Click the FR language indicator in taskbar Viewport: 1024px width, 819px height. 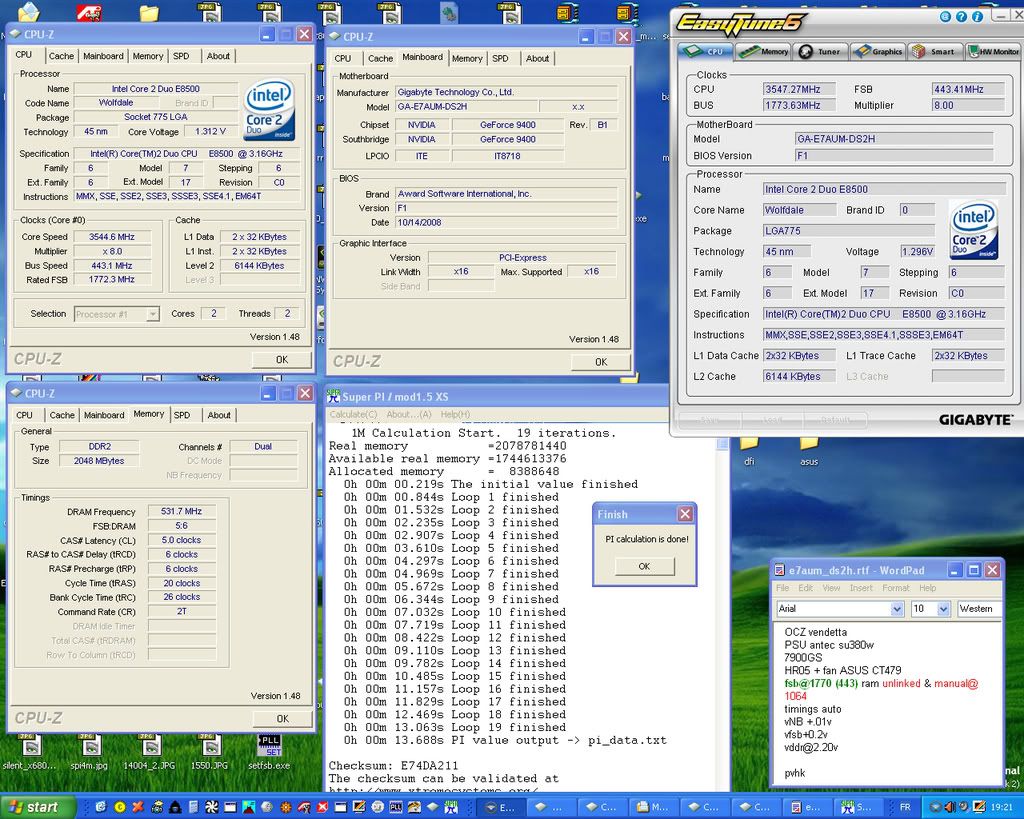point(905,807)
